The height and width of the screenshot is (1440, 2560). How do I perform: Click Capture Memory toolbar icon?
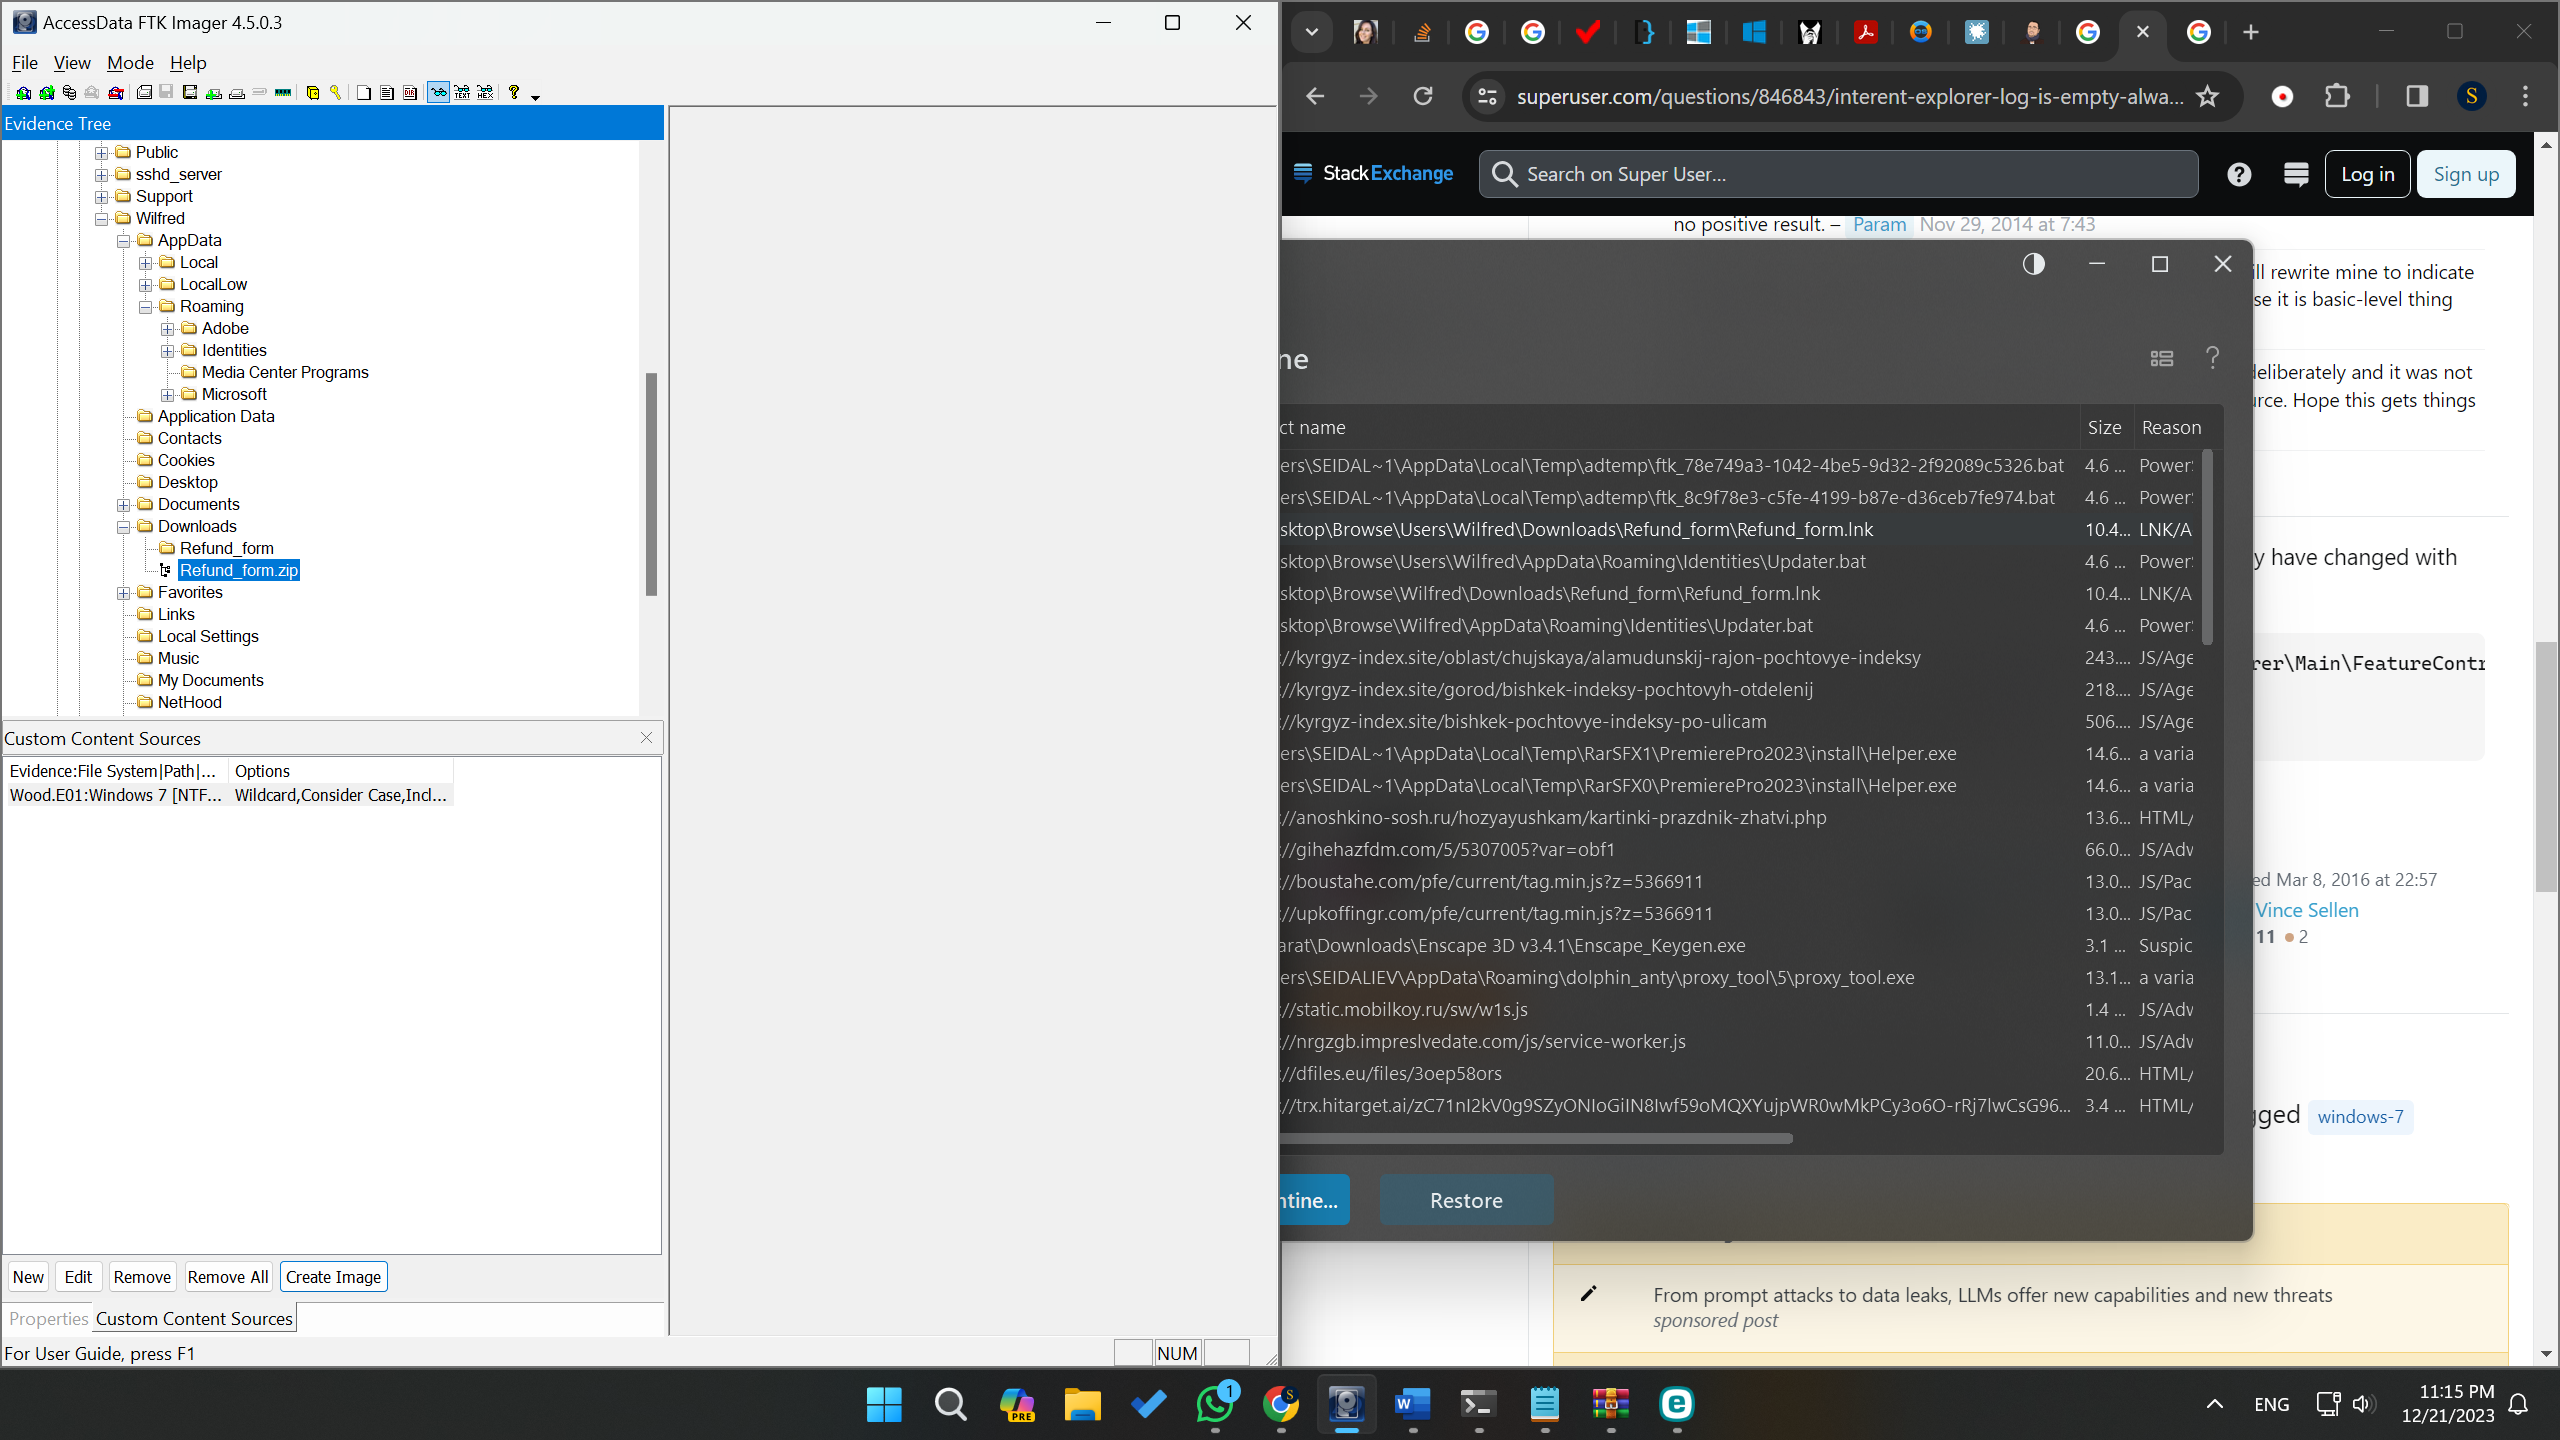(x=283, y=93)
